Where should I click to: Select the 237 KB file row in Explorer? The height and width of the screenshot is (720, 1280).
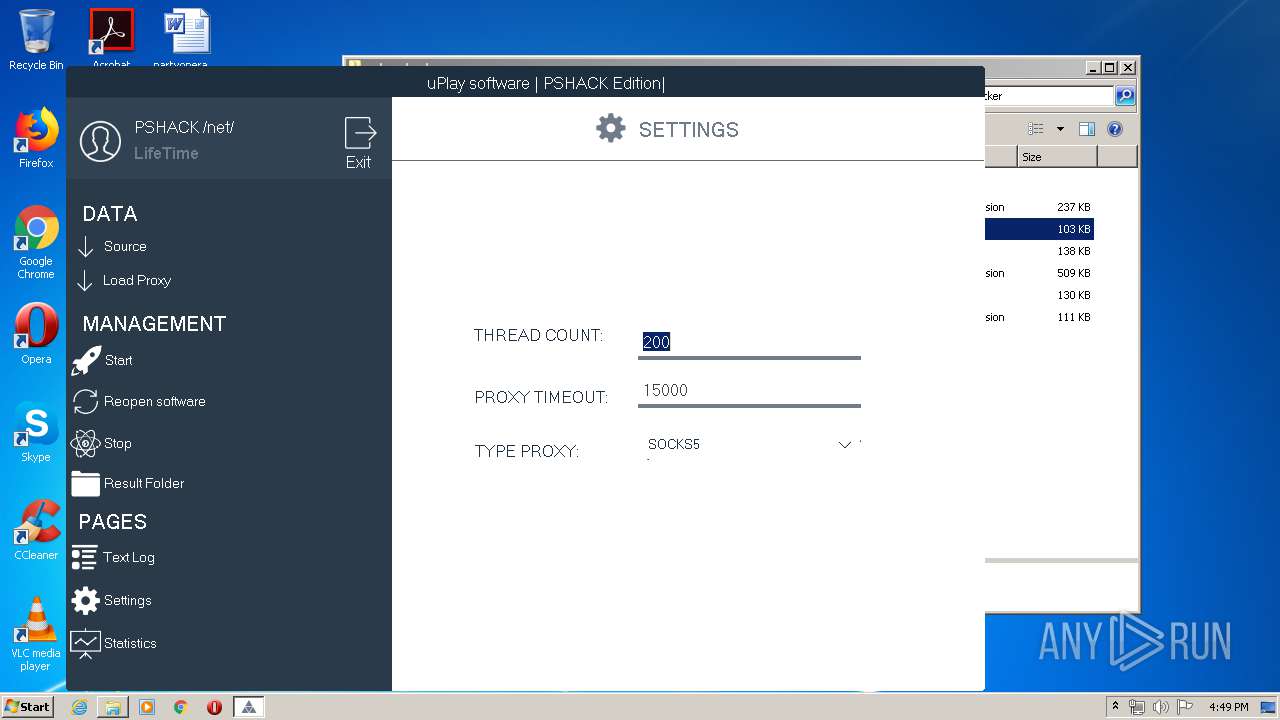pyautogui.click(x=1039, y=208)
